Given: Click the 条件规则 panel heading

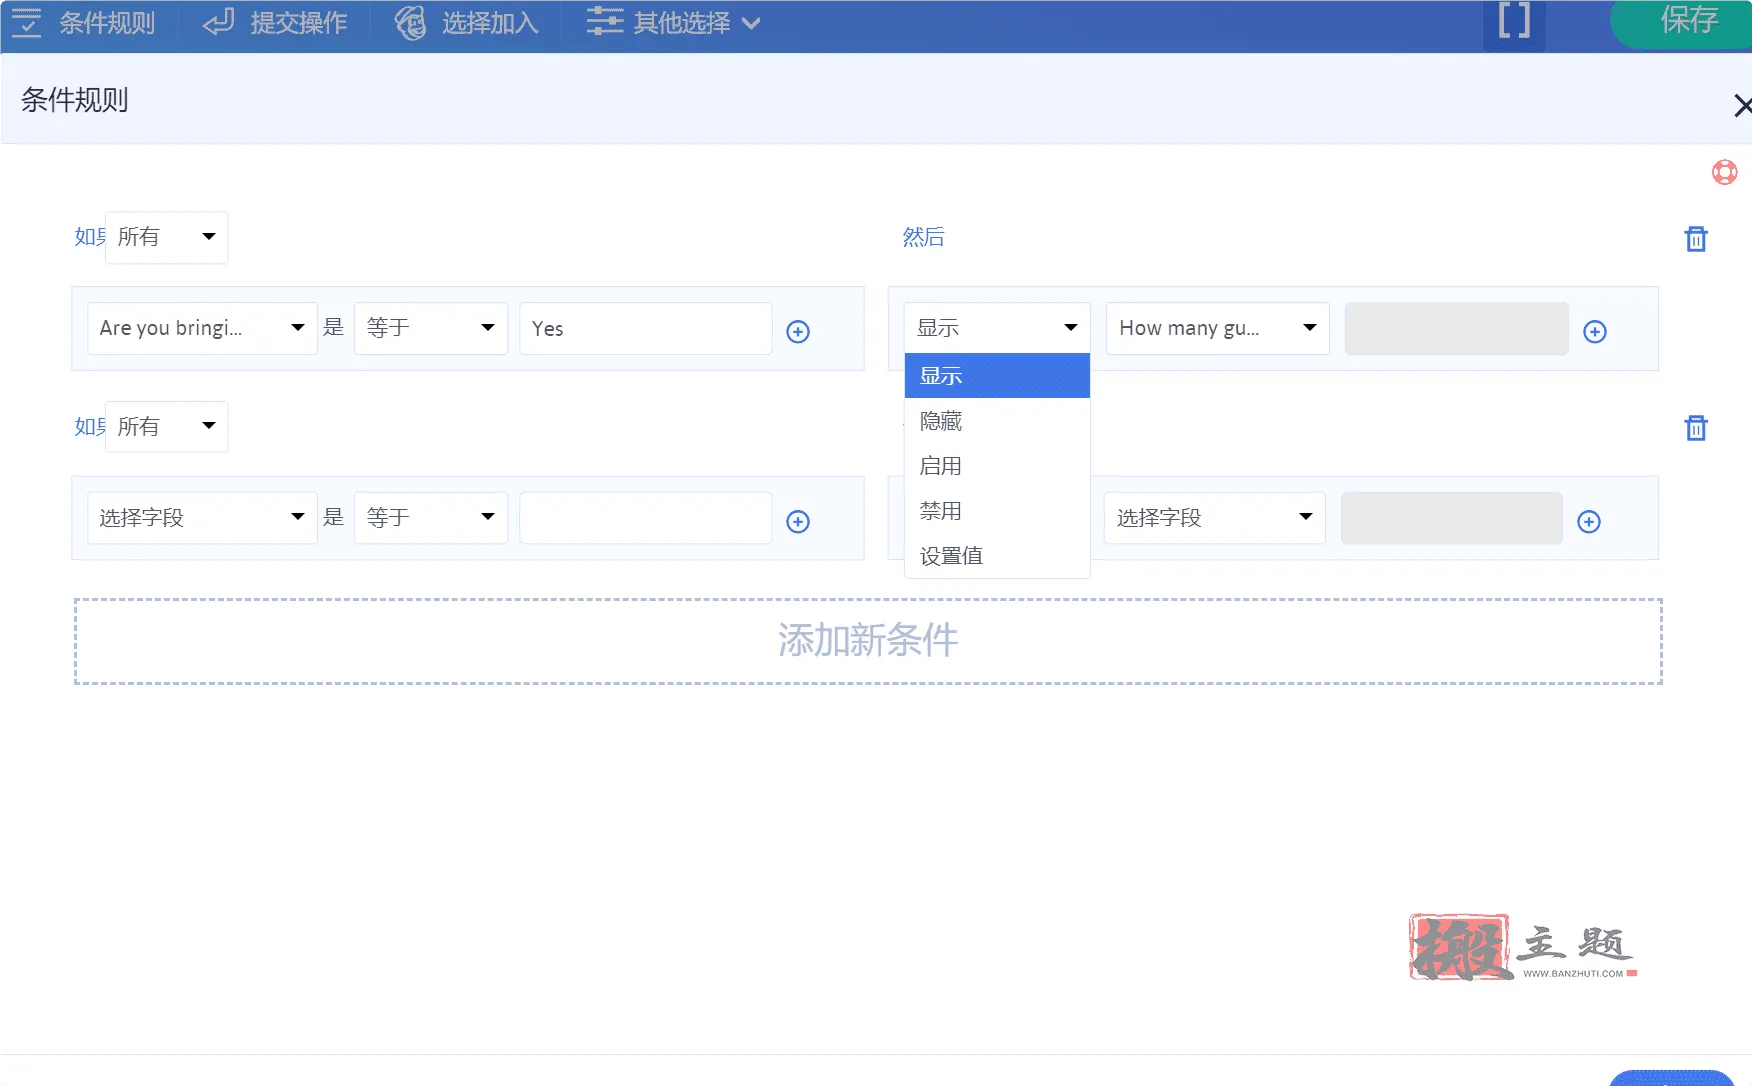Looking at the screenshot, I should [x=75, y=100].
